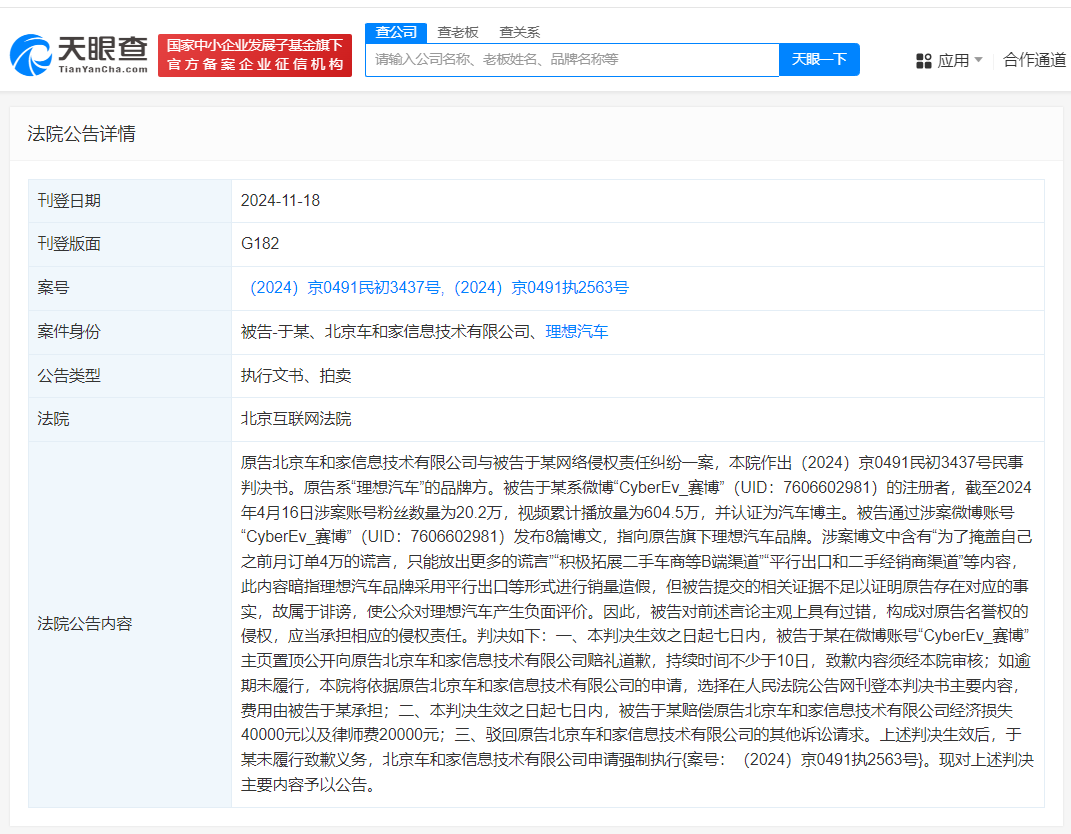Click the 北京互联网法院 court name

point(296,419)
